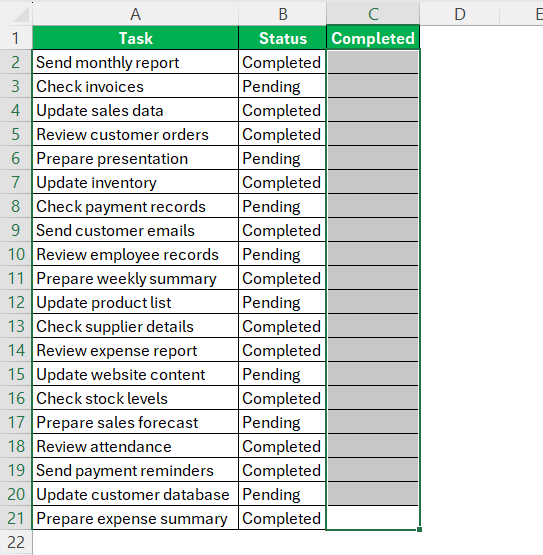This screenshot has width=543, height=555.
Task: Select row 2 header
Action: (16, 62)
